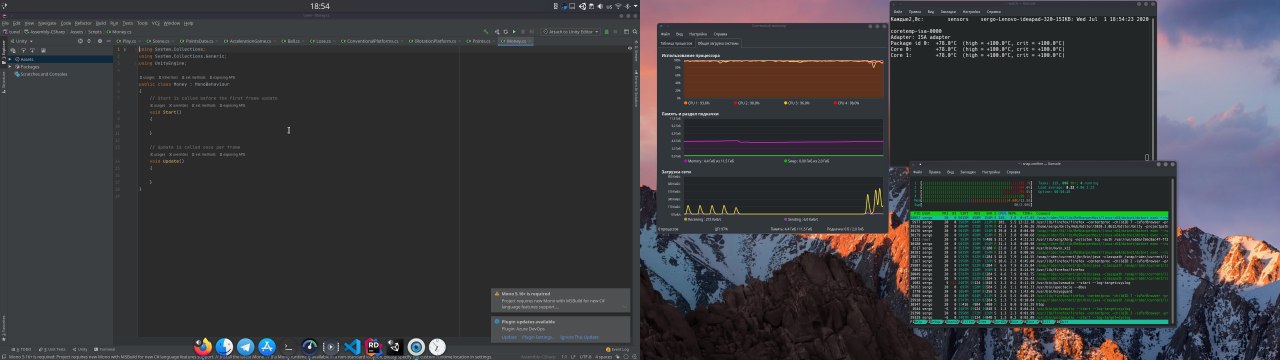The height and width of the screenshot is (360, 1280).
Task: Click the Assembly-CSharp breadcrumb
Action: (x=46, y=32)
